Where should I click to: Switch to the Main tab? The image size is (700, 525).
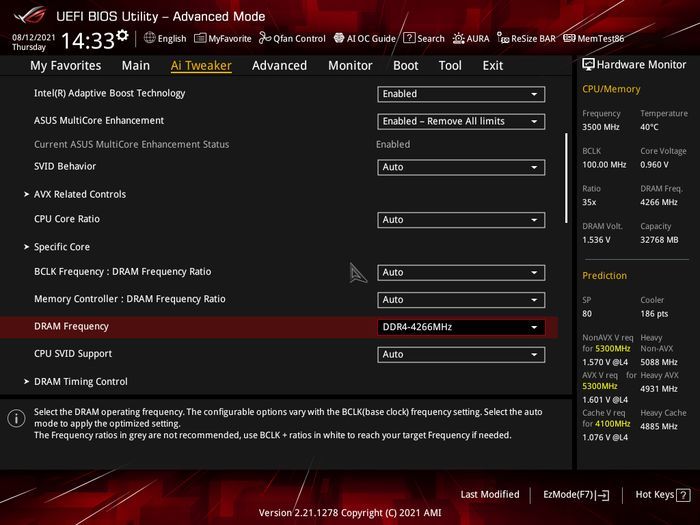point(136,66)
